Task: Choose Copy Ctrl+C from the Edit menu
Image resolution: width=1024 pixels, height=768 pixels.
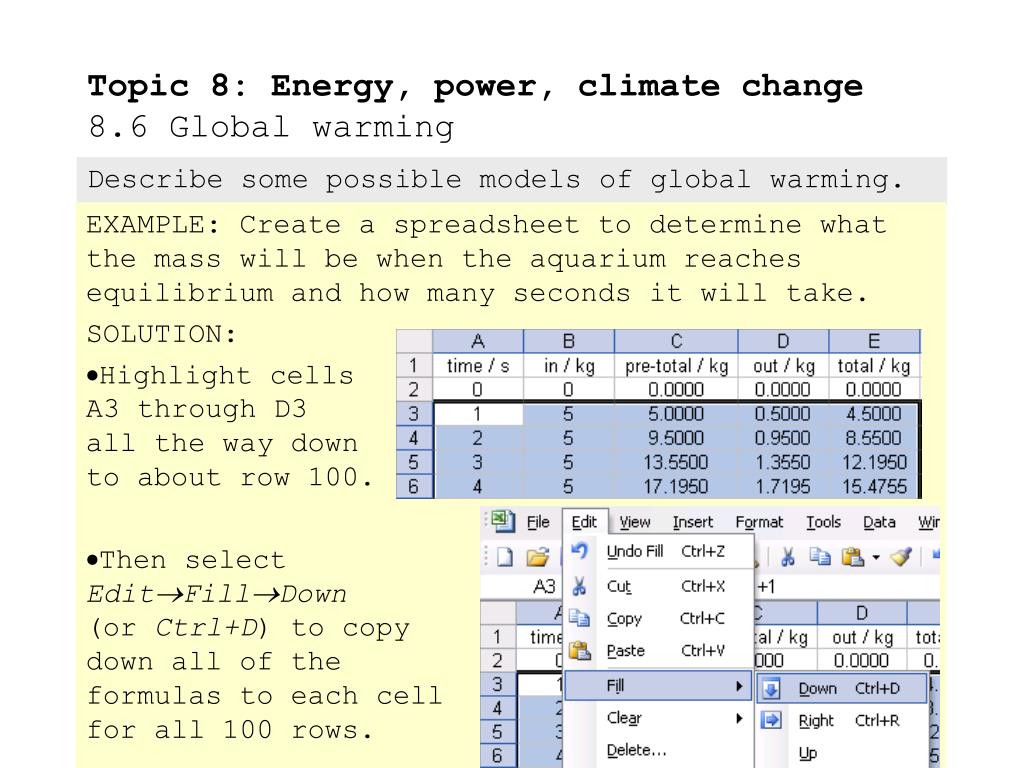Action: point(660,618)
